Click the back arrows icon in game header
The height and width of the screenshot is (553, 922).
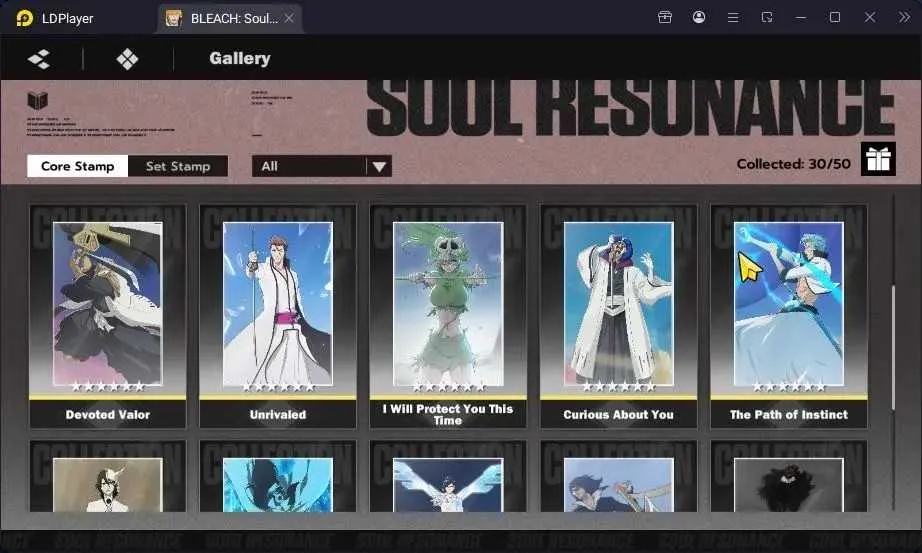click(x=39, y=59)
